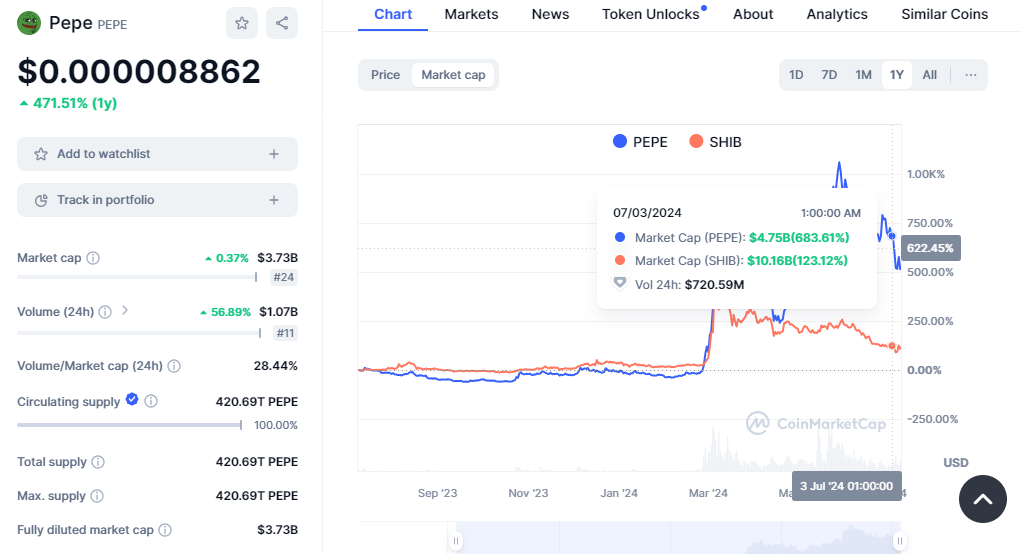Click the Mar '24 axis label
Screen dimensions: 1021x554
pyautogui.click(x=708, y=493)
